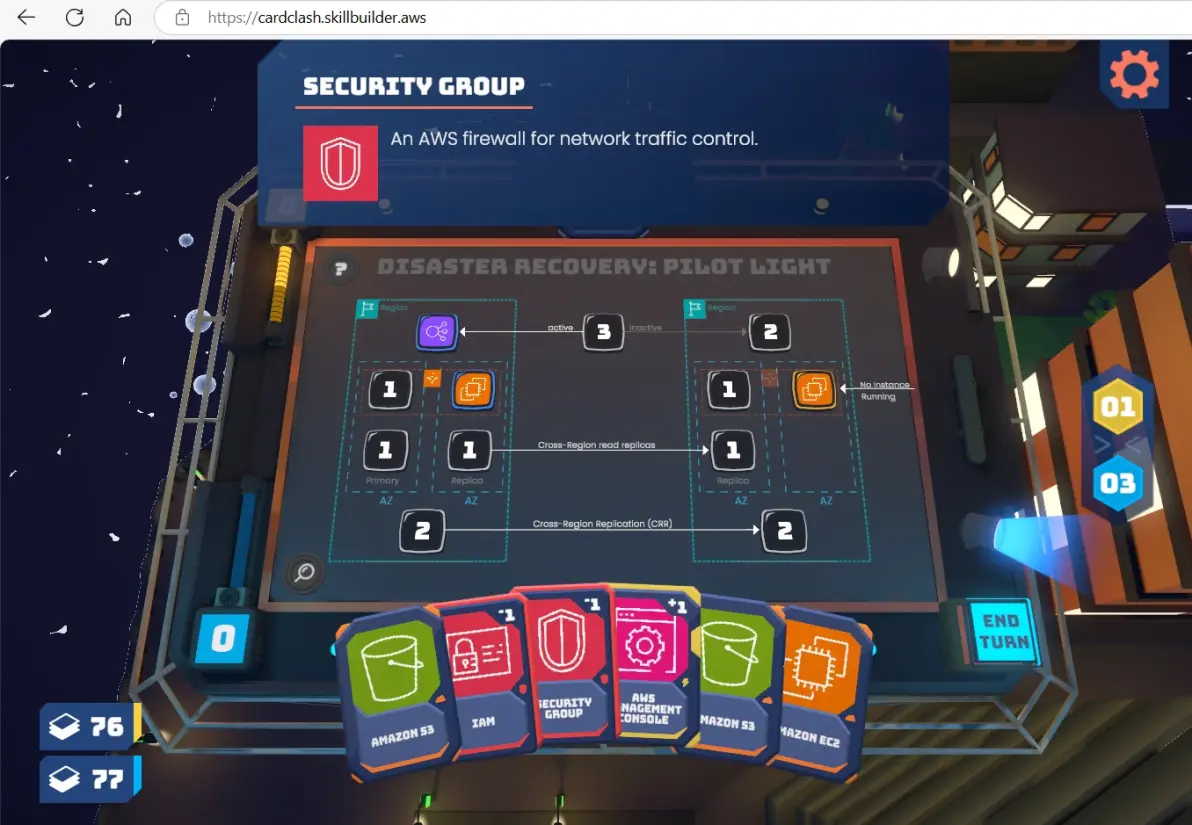Reload the page with the refresh icon
The width and height of the screenshot is (1192, 825).
click(74, 17)
